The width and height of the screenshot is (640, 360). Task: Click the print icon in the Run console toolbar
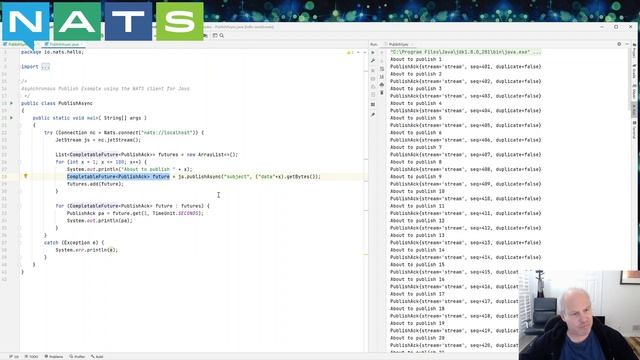click(382, 84)
